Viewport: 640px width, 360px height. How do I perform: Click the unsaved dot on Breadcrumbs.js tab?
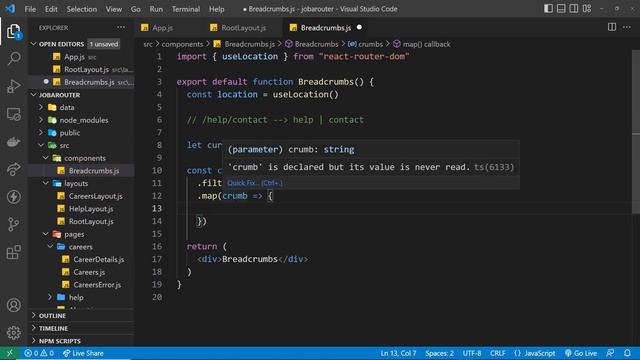coord(359,27)
